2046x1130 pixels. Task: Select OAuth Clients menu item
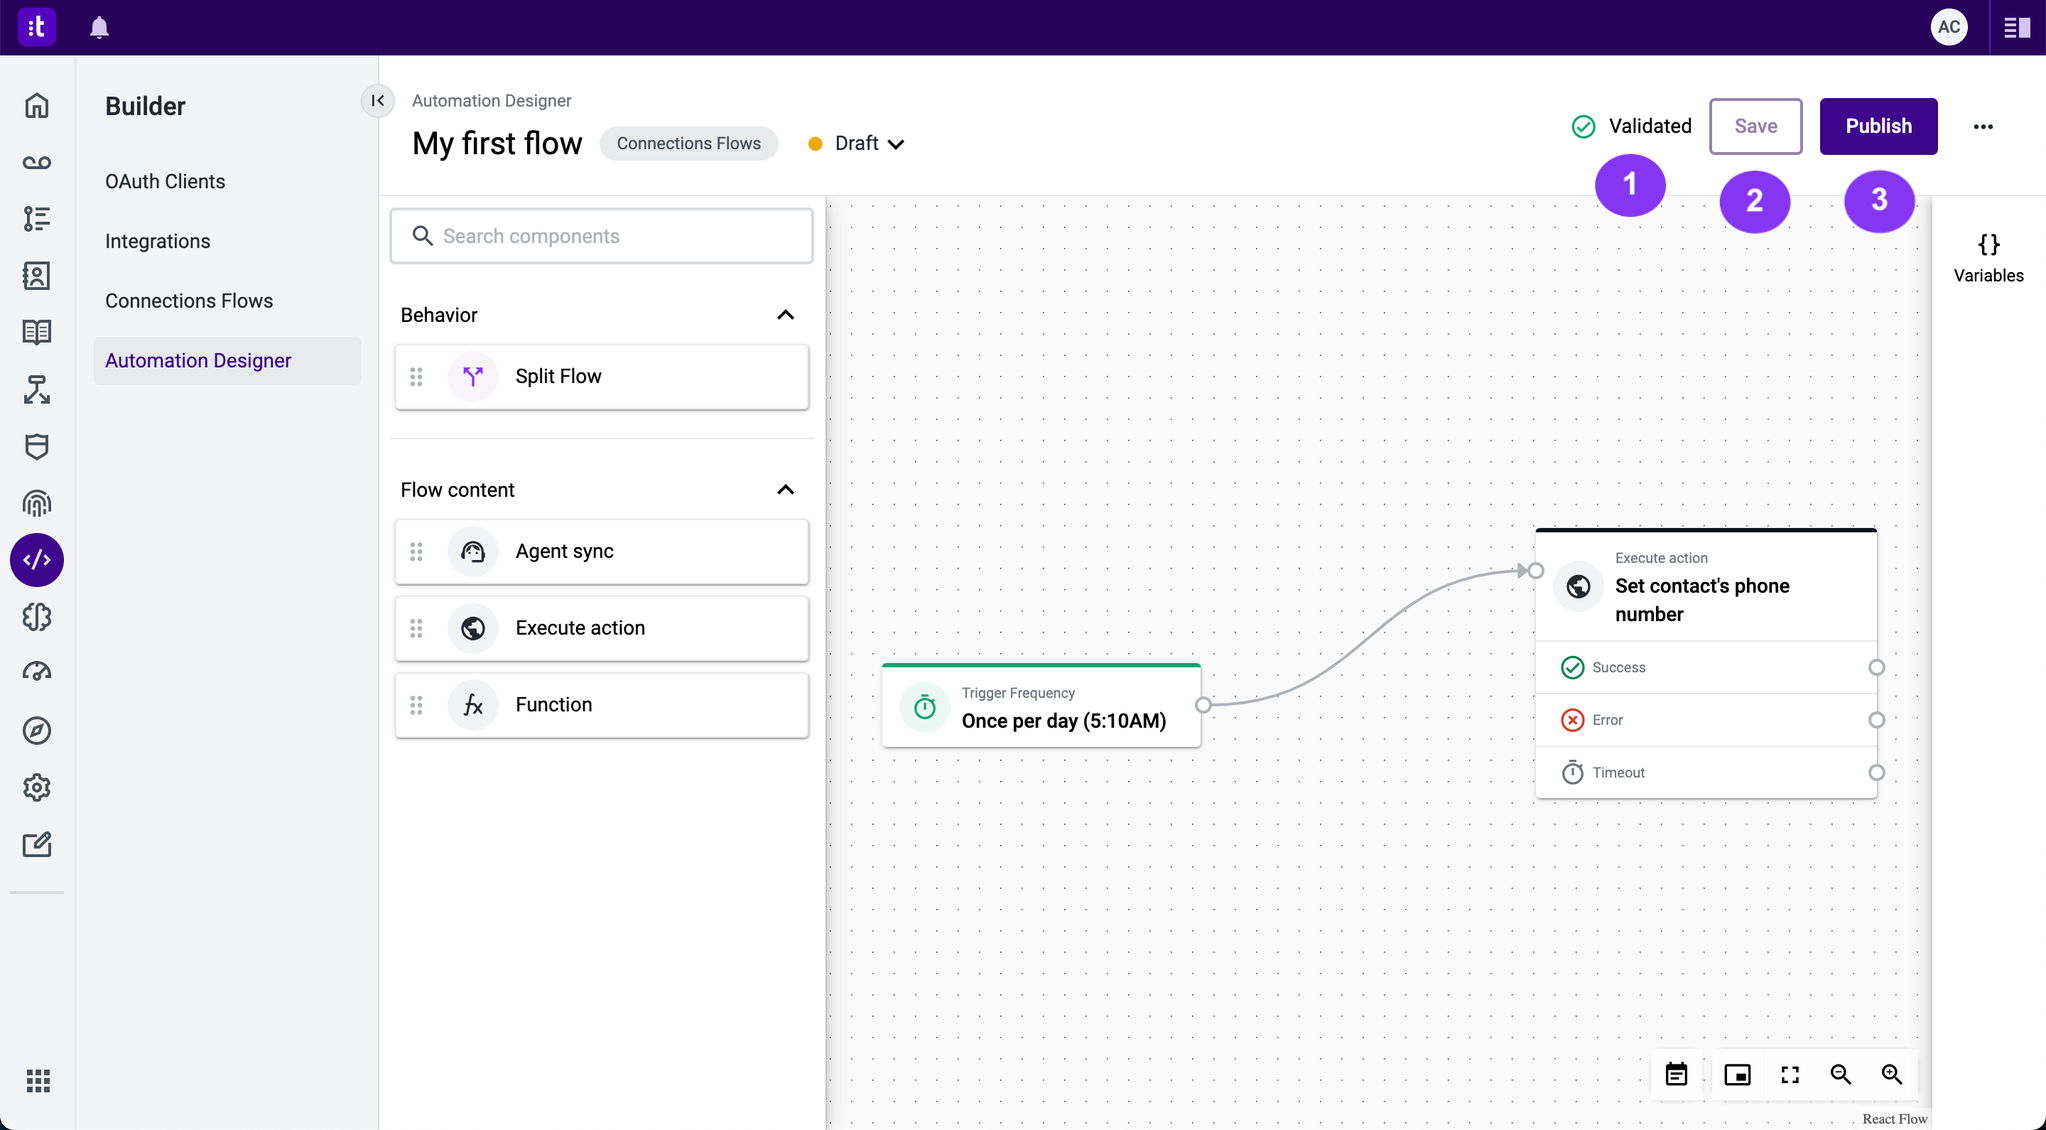click(x=165, y=181)
